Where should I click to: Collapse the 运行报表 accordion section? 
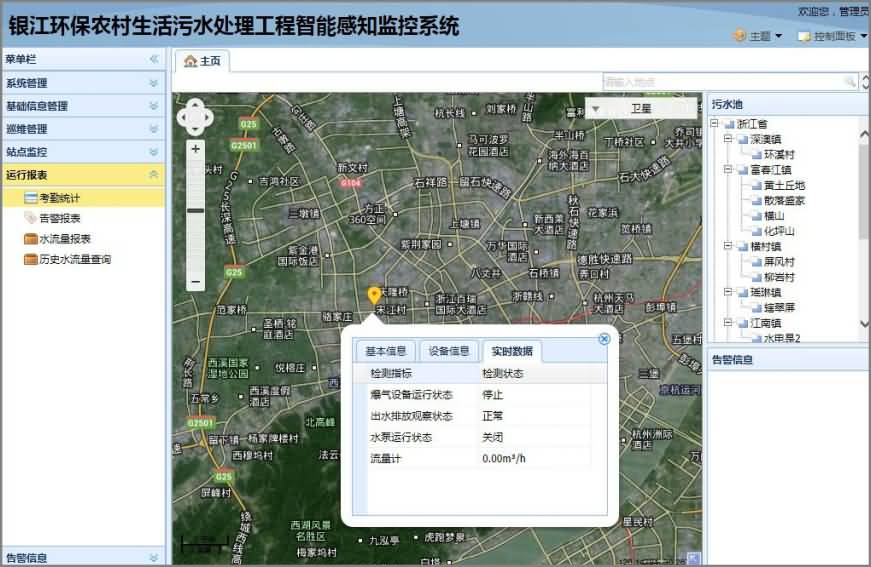pos(153,175)
